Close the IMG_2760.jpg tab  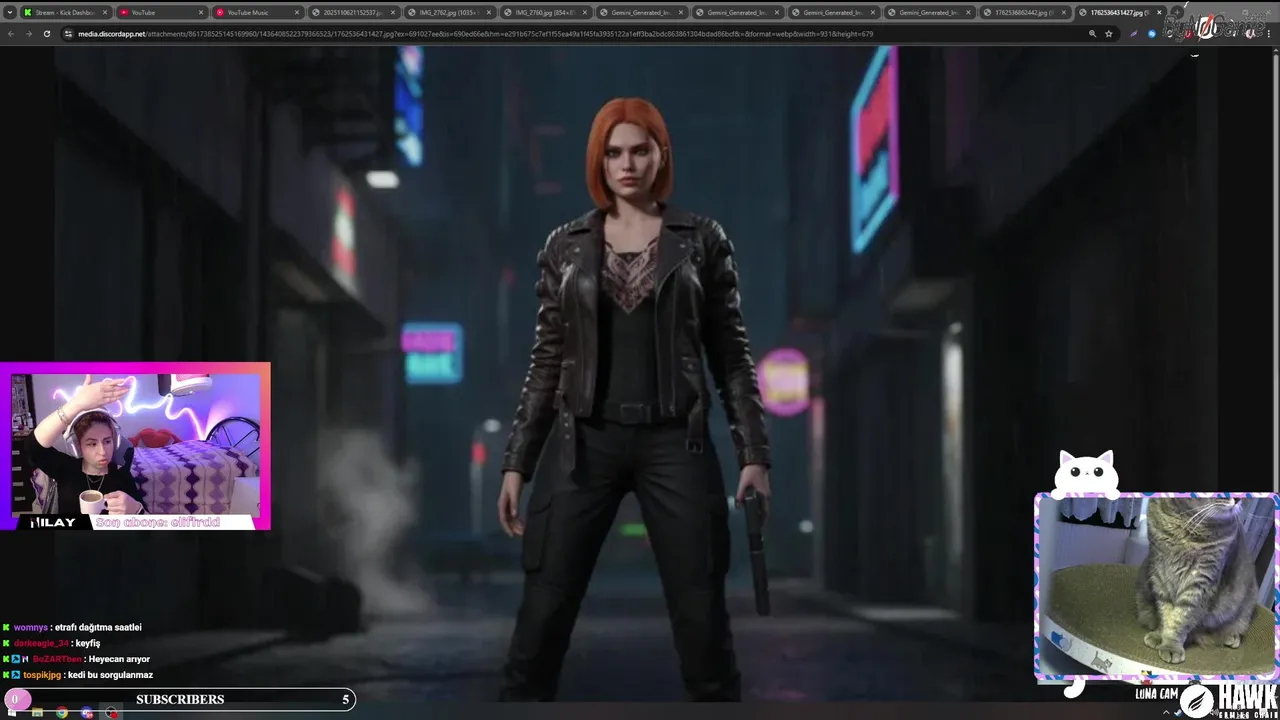click(x=585, y=13)
